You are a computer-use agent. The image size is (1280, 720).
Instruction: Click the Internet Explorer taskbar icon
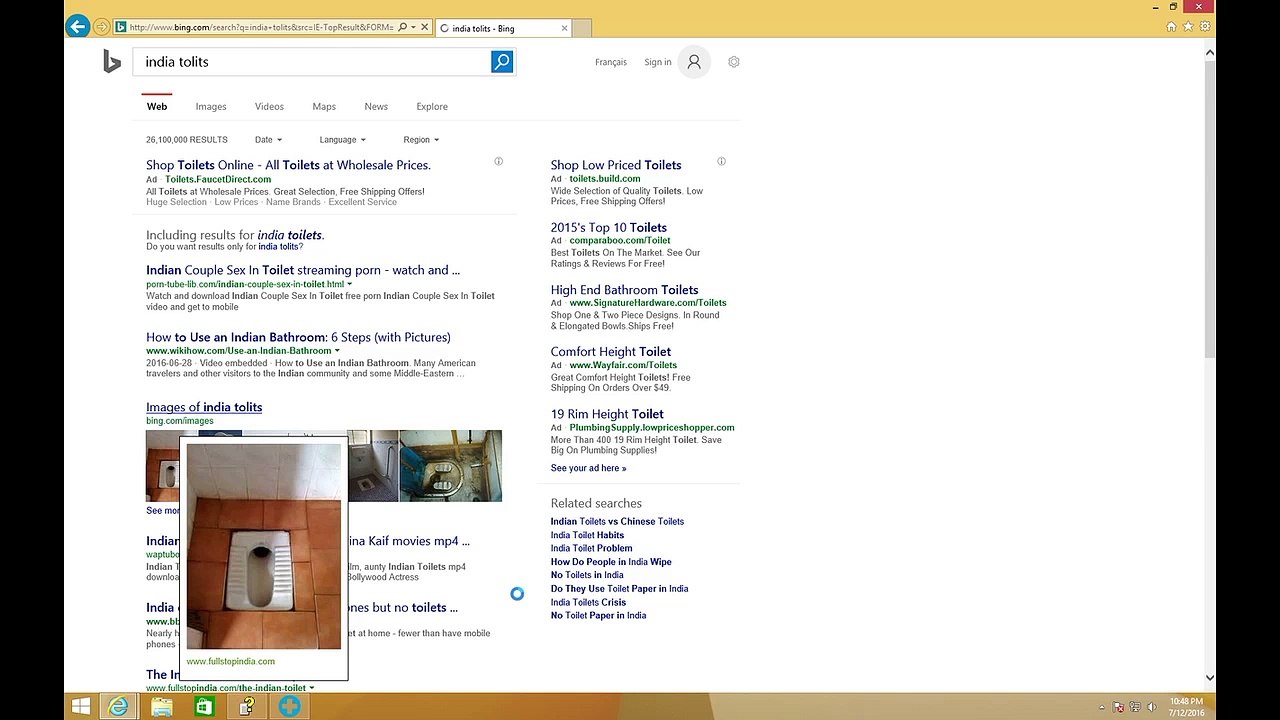pos(118,707)
